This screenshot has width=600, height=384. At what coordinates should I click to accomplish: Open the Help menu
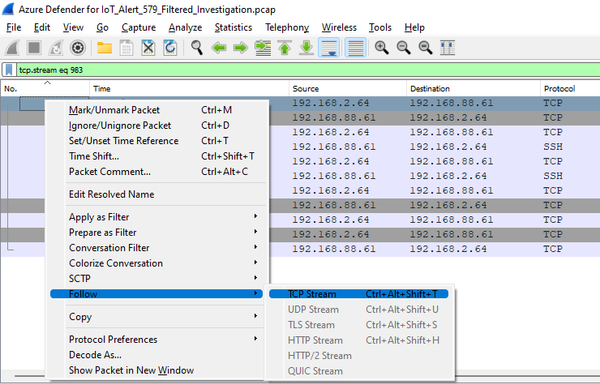[x=414, y=28]
